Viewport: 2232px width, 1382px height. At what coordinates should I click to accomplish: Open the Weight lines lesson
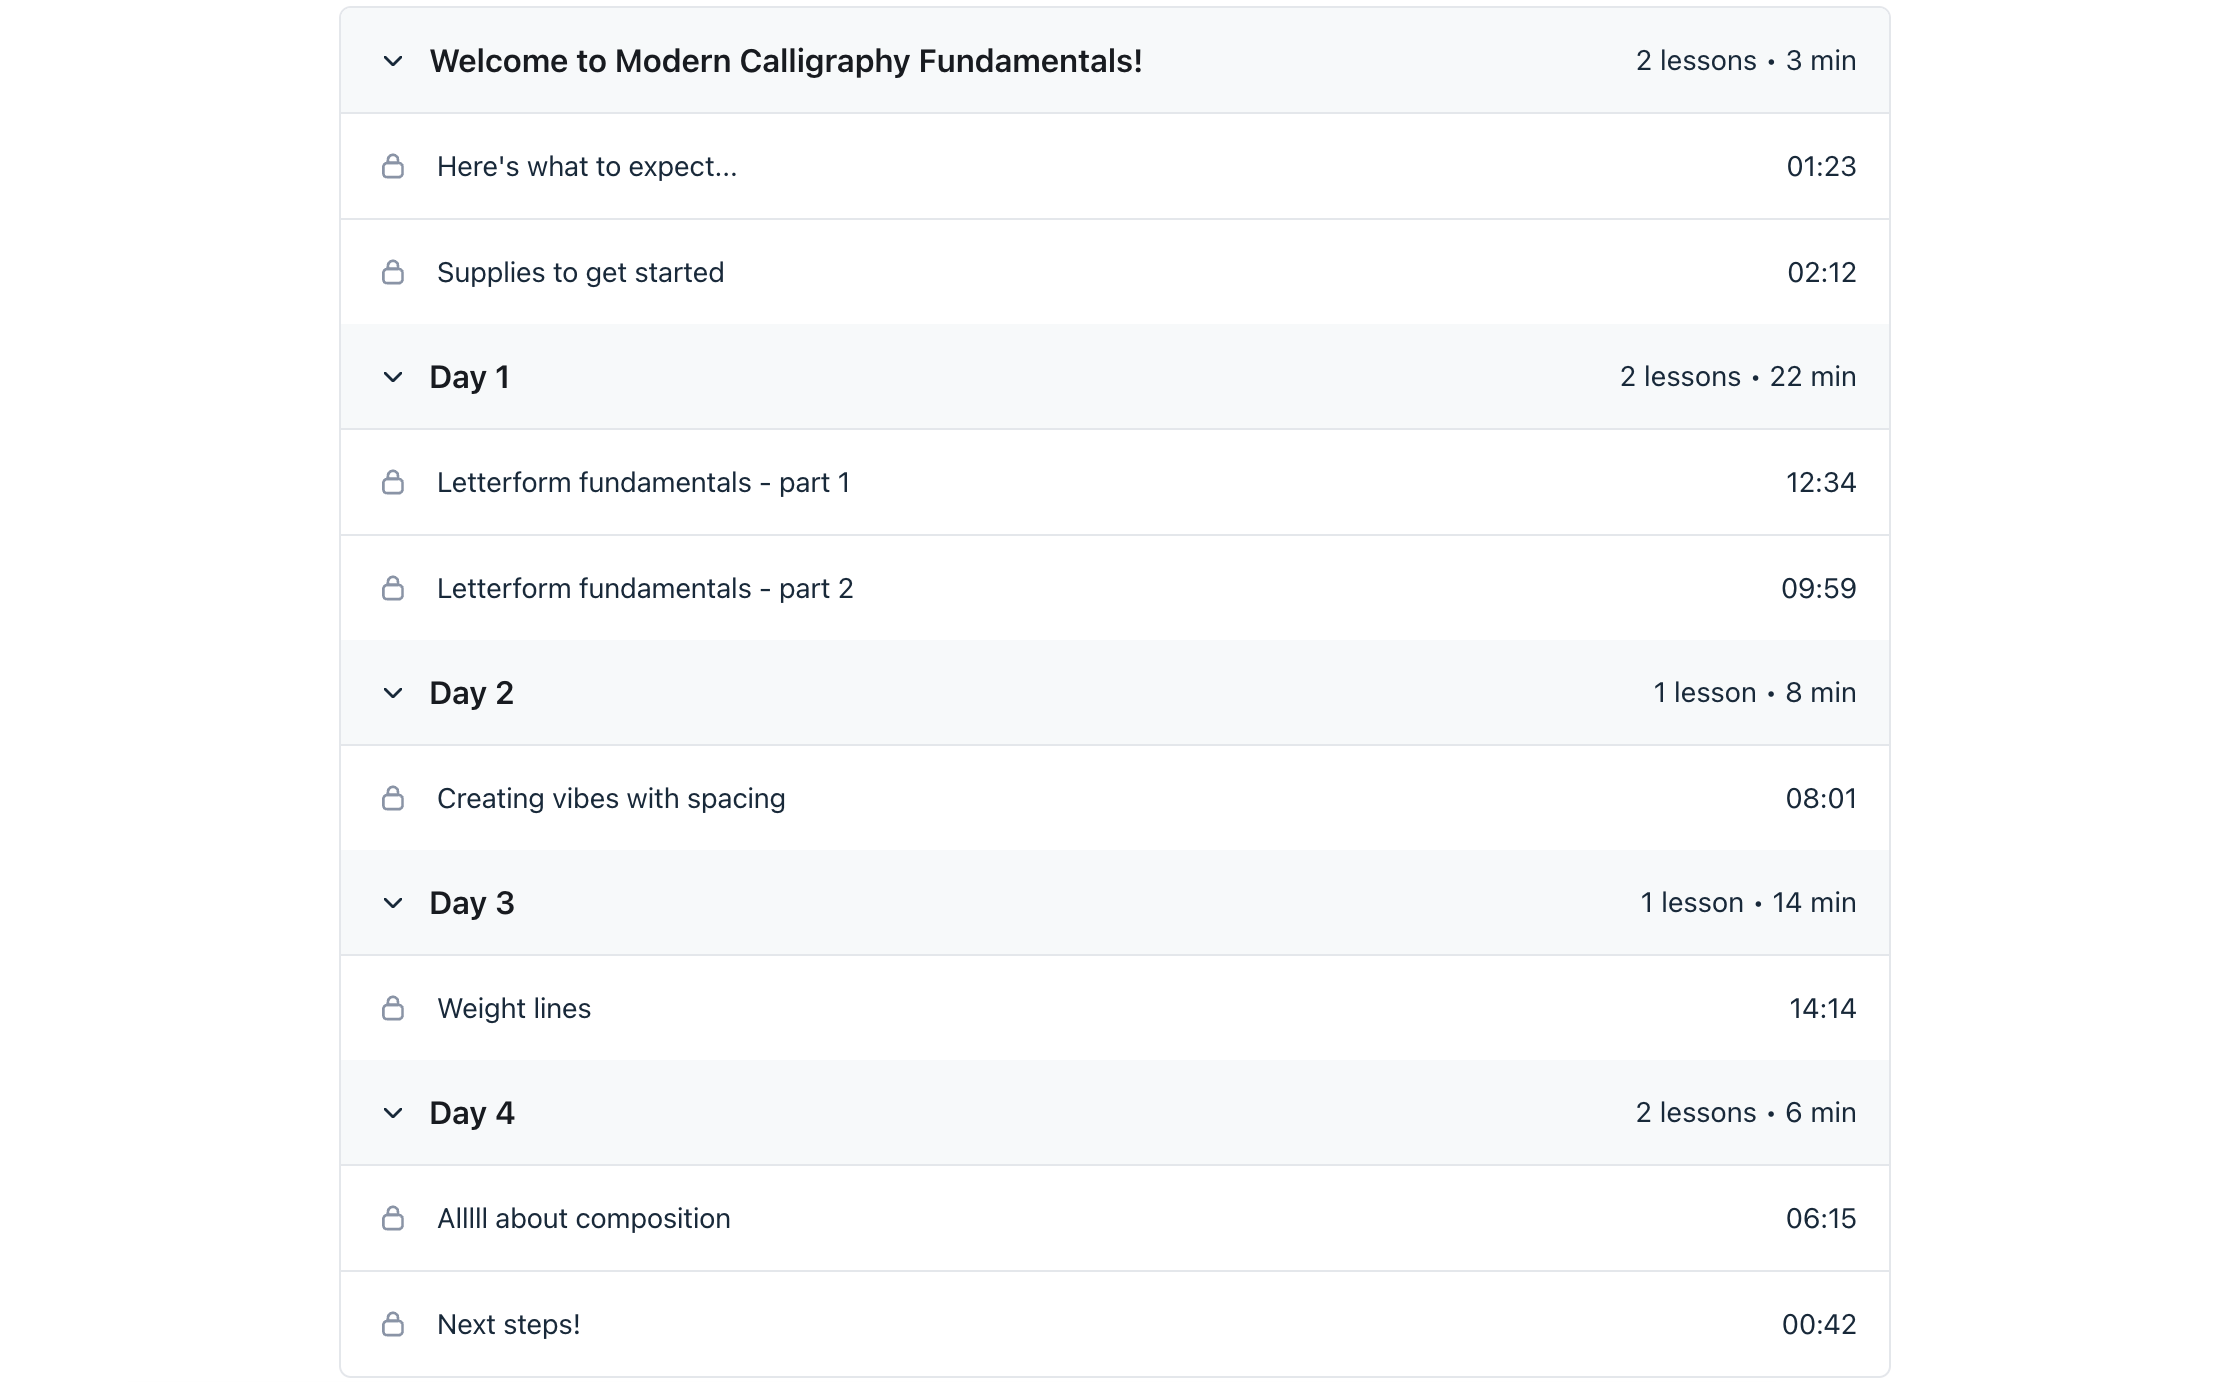click(514, 1008)
